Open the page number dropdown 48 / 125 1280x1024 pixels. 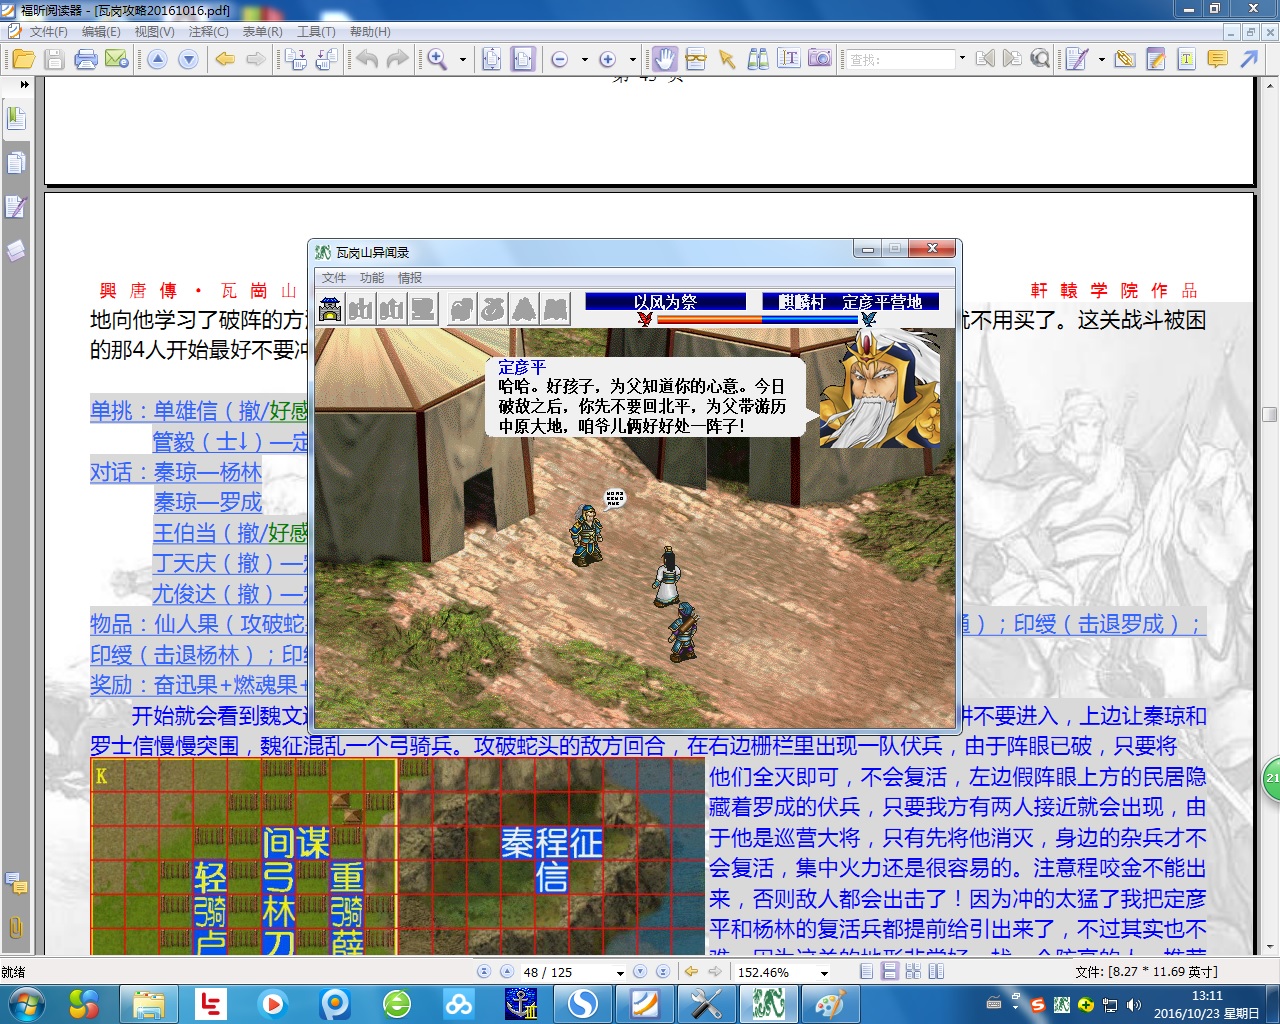point(620,972)
